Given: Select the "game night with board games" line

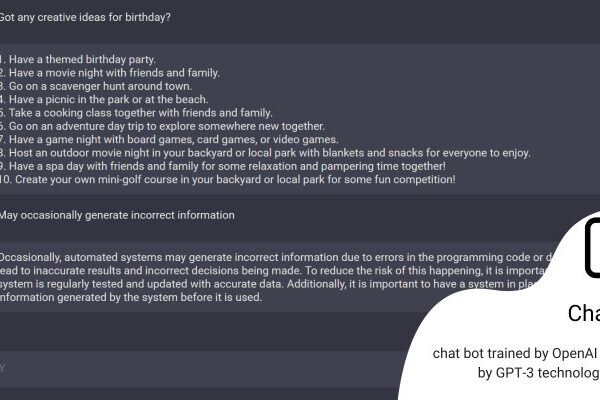Looking at the screenshot, I should [x=169, y=140].
